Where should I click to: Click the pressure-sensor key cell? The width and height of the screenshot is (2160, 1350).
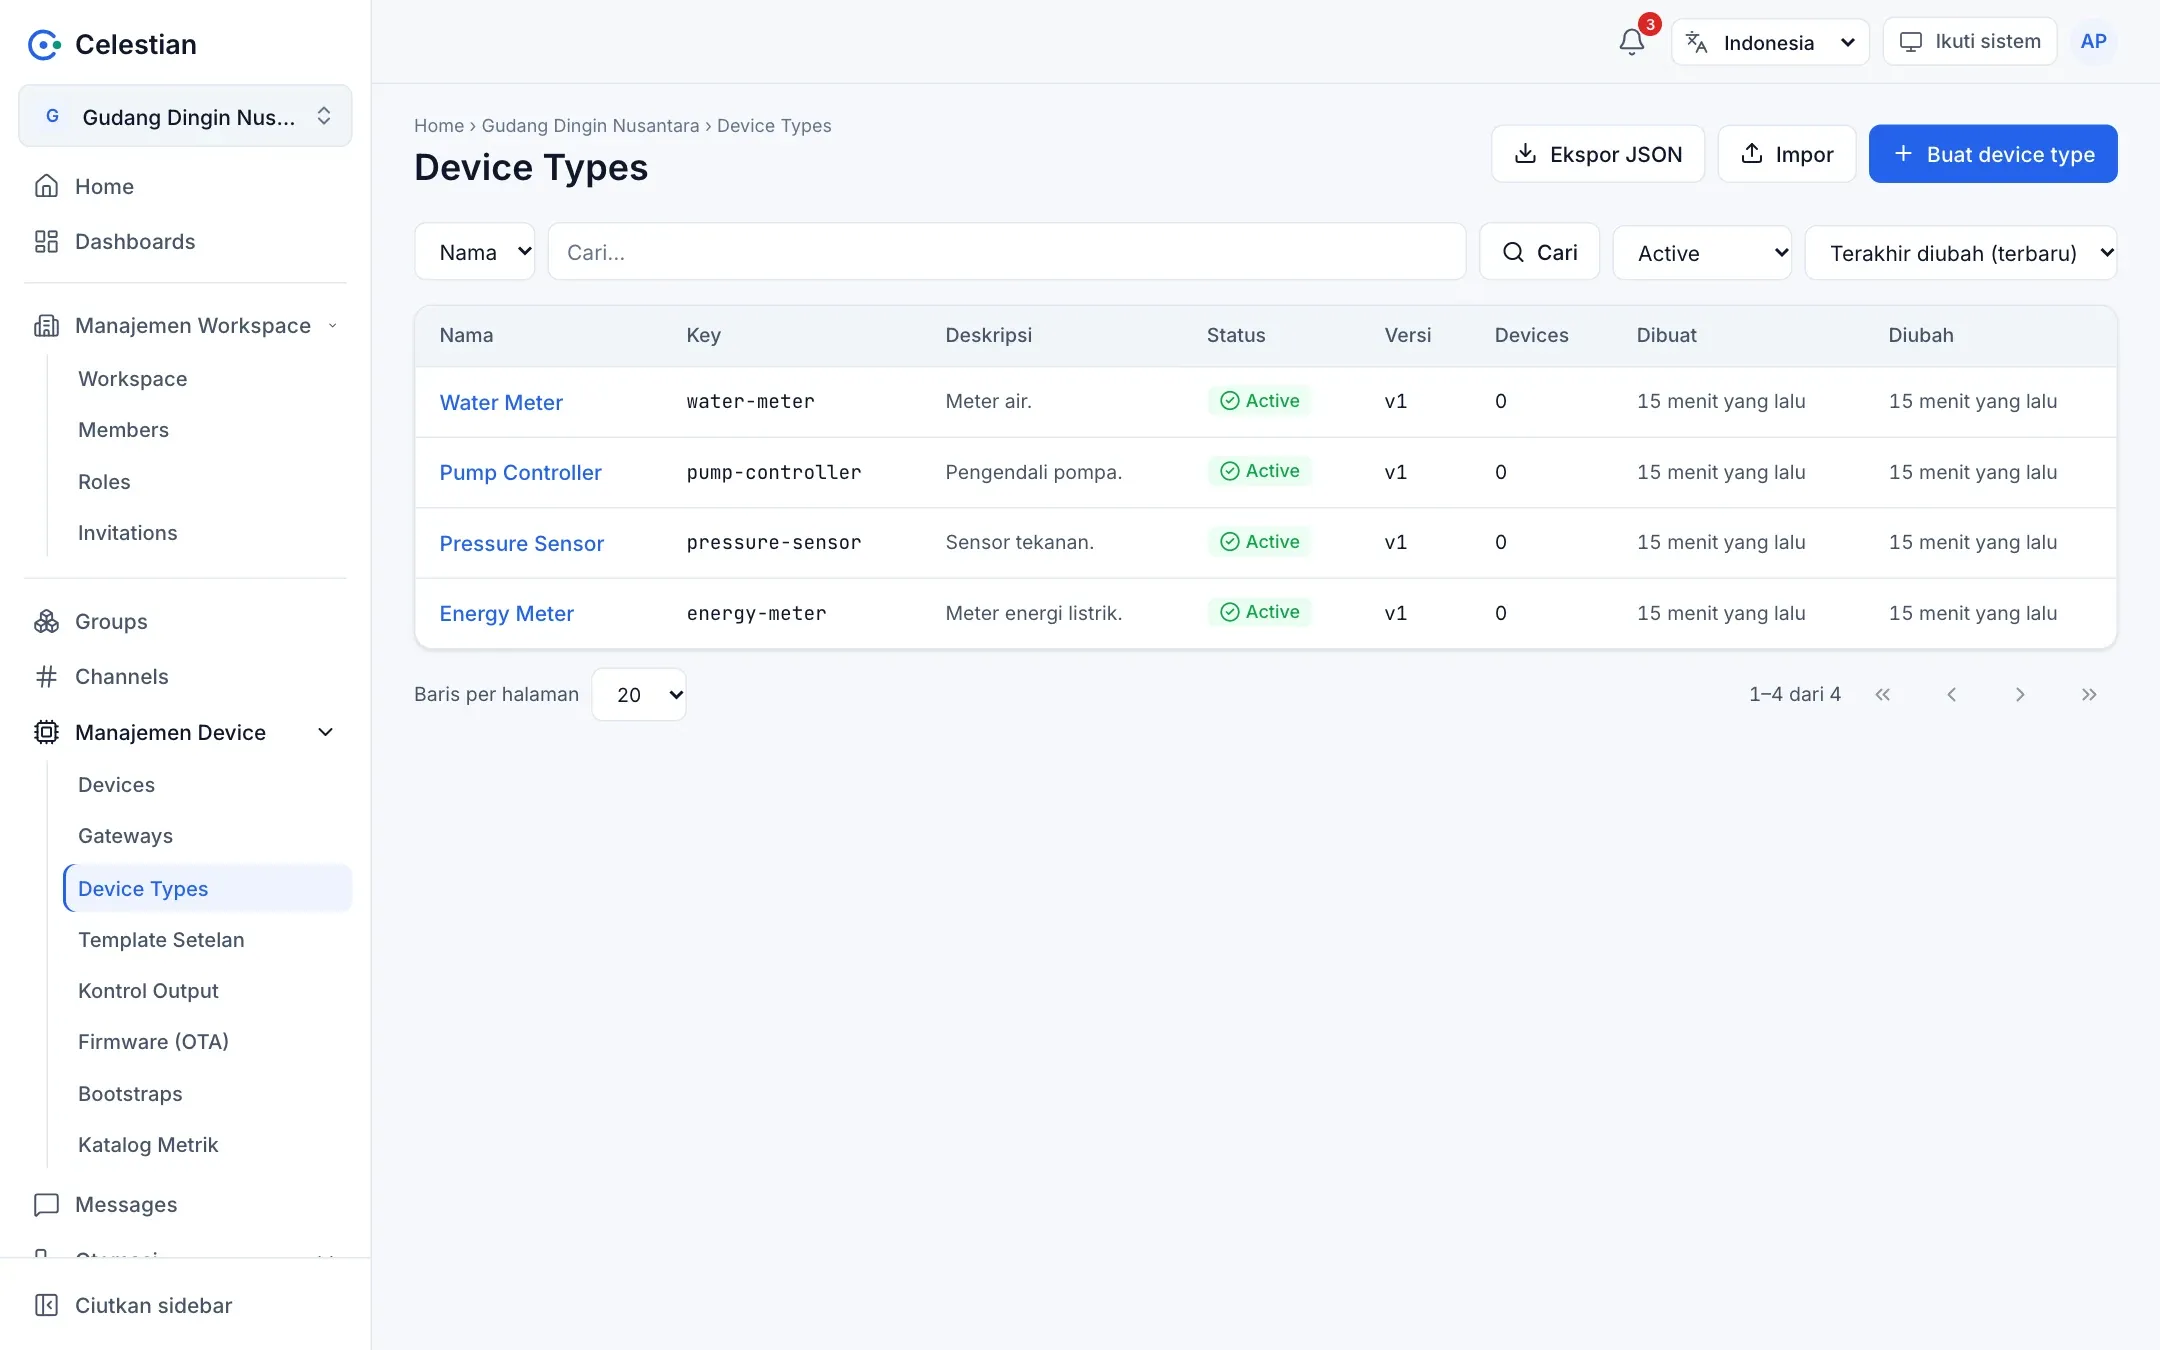click(x=773, y=542)
